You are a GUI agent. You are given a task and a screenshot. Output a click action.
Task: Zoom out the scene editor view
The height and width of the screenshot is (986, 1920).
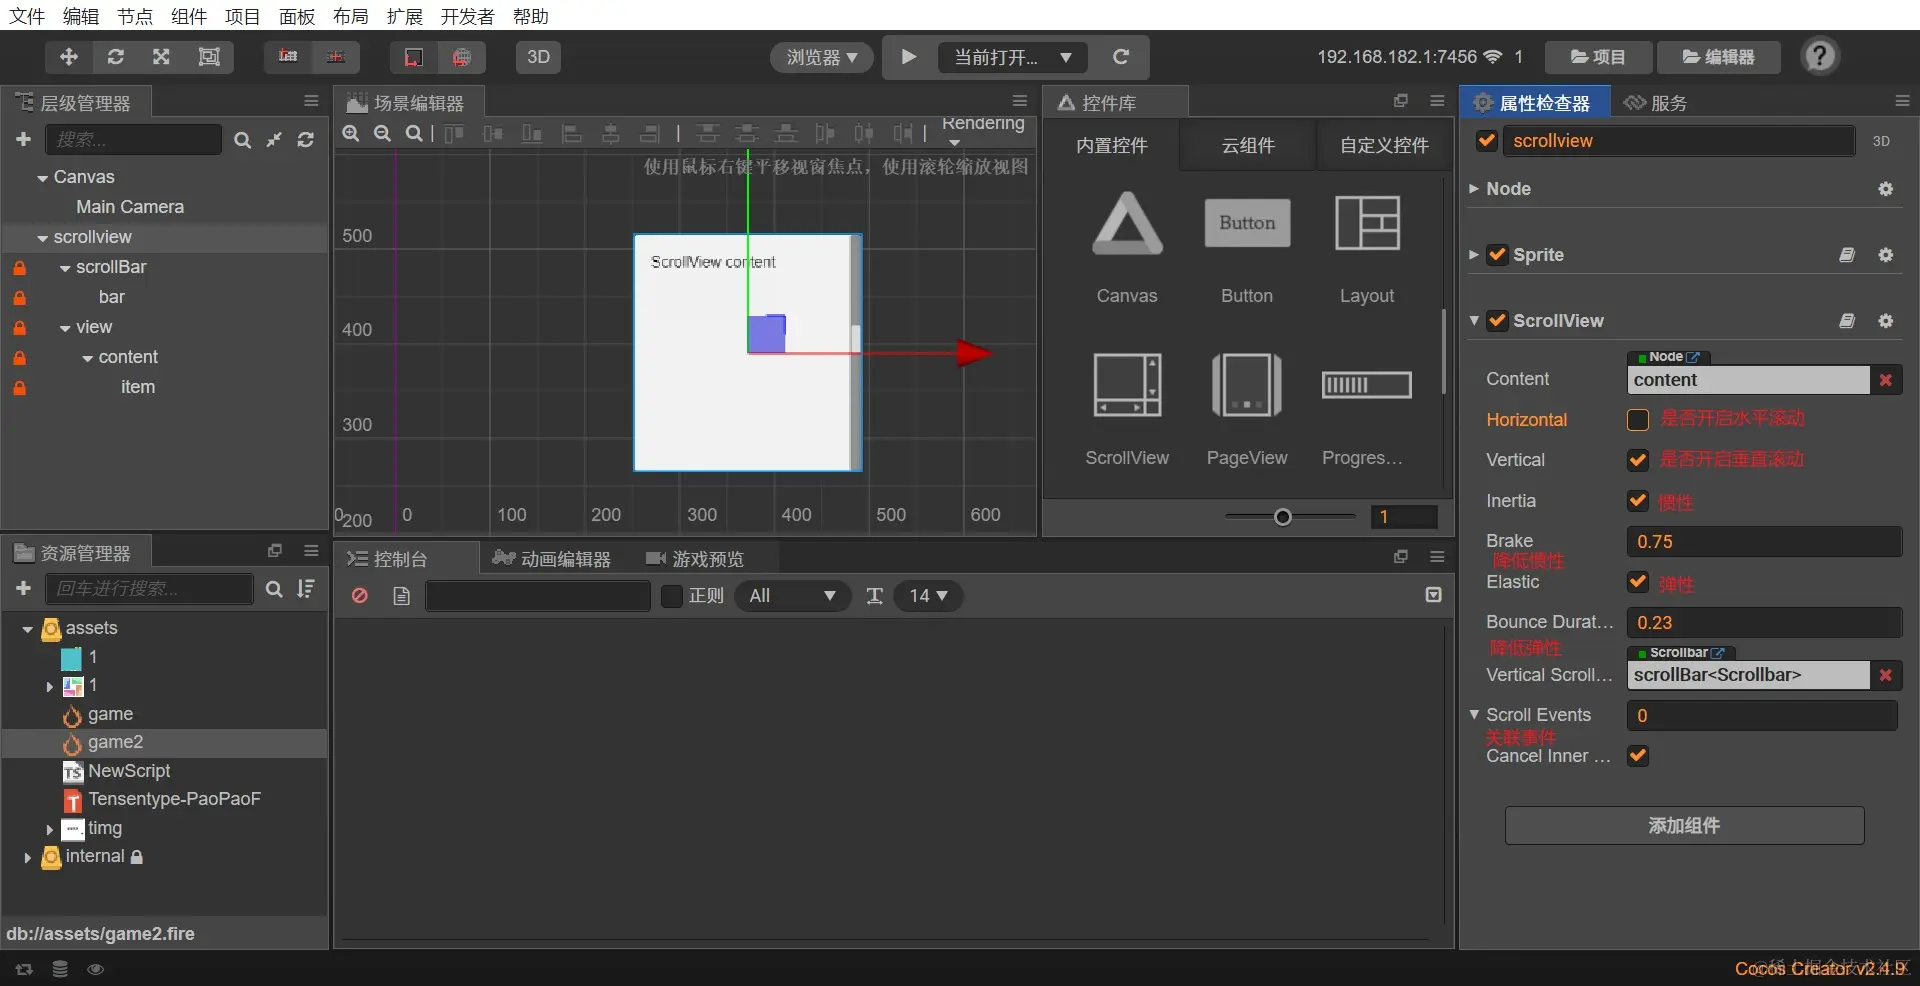tap(382, 133)
